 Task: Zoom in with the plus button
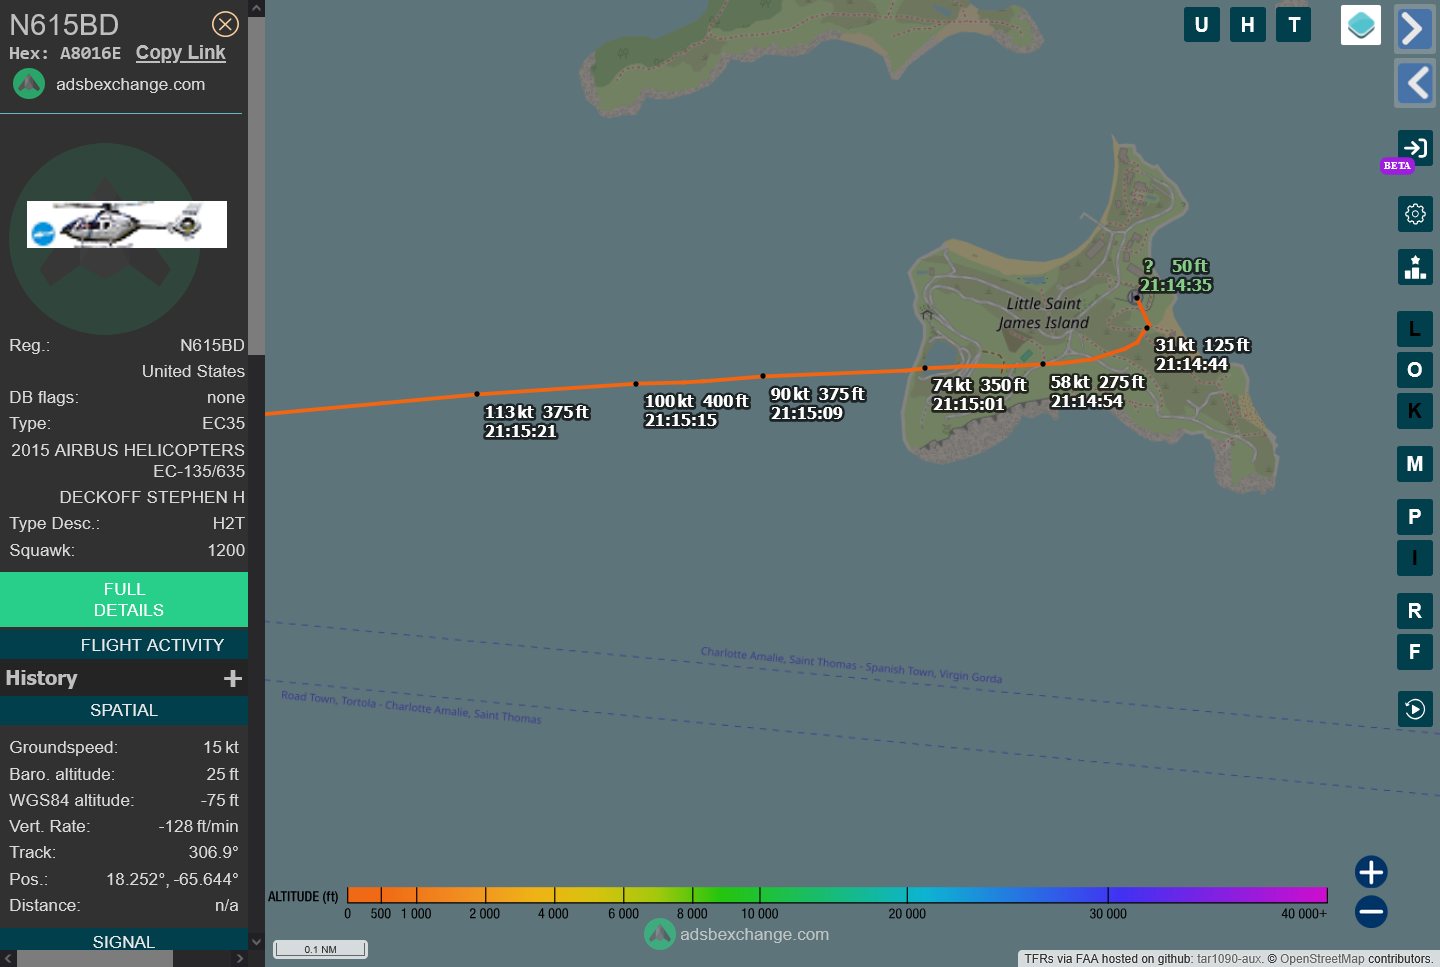pyautogui.click(x=1370, y=872)
